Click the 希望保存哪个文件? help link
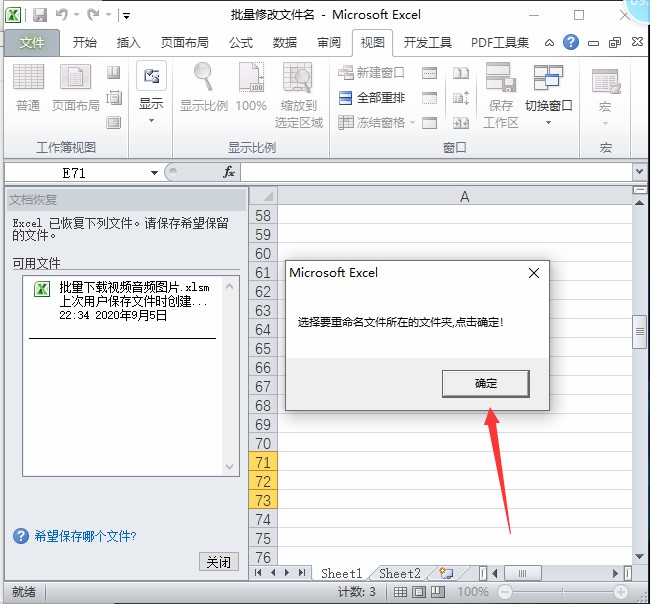Image resolution: width=650 pixels, height=604 pixels. coord(85,536)
